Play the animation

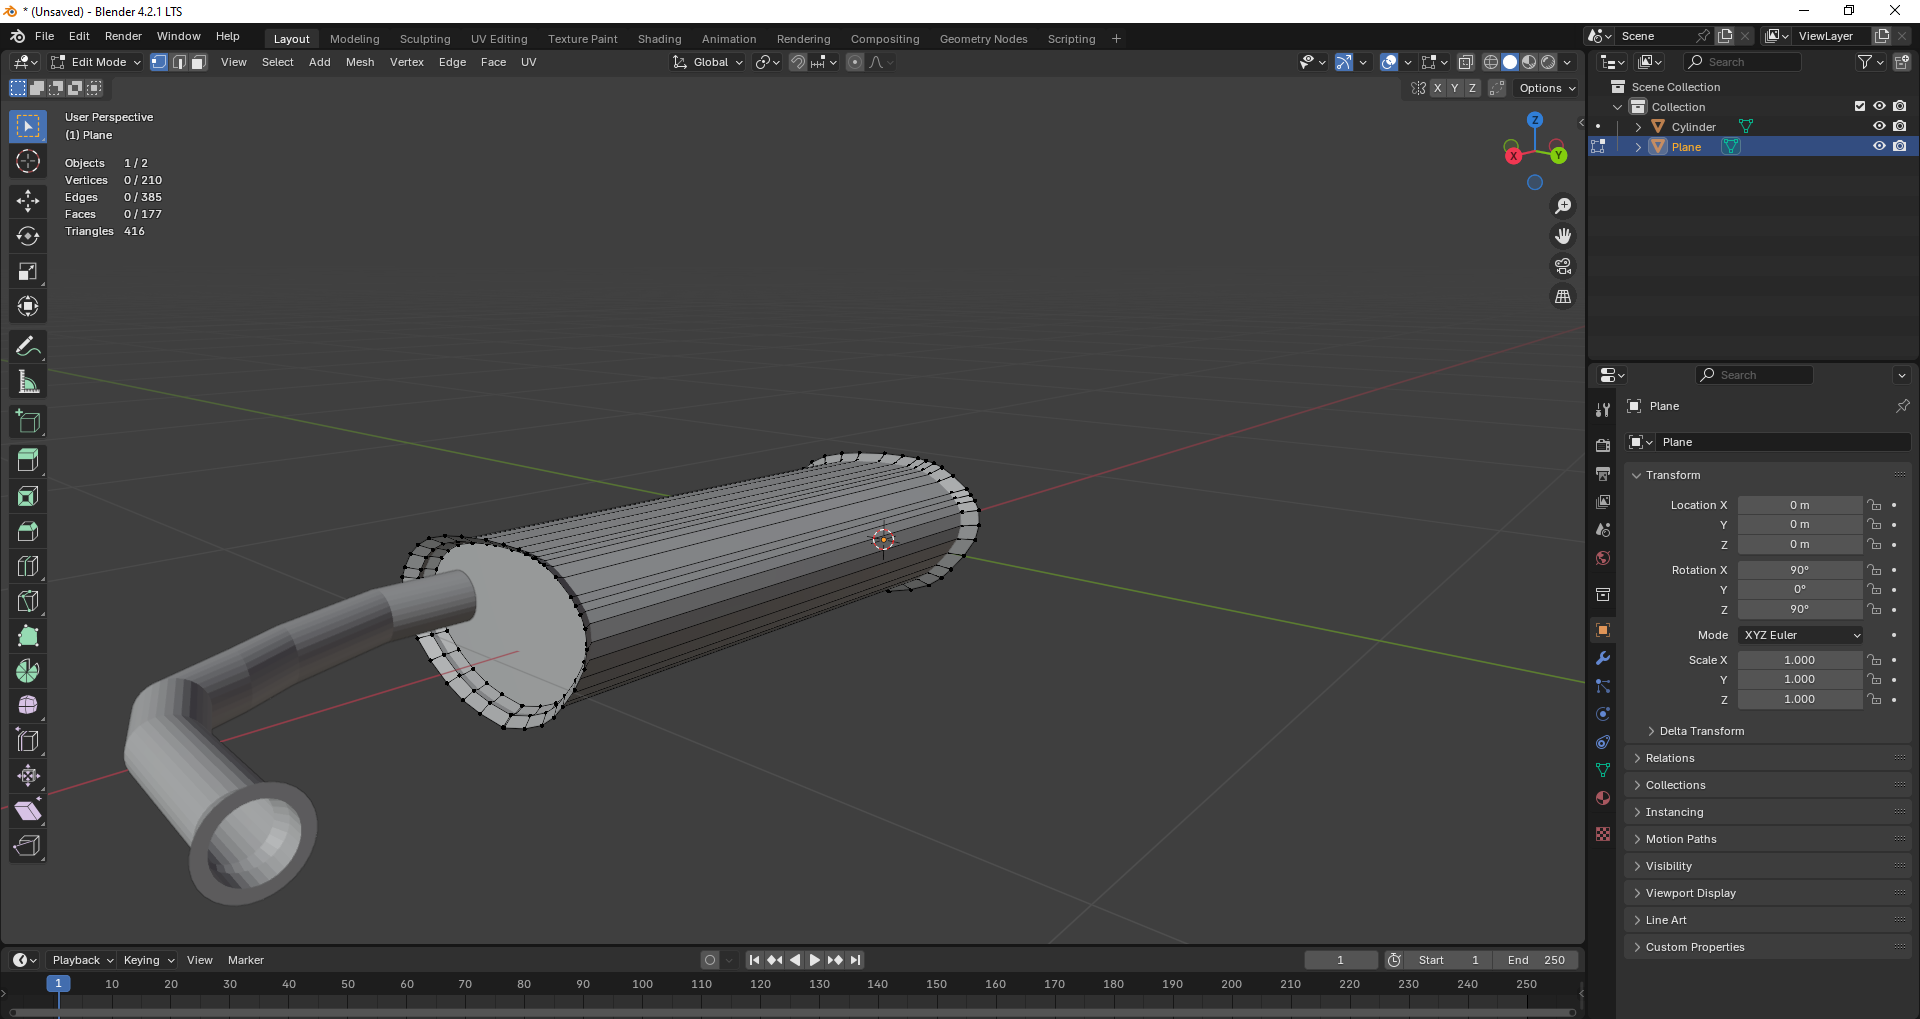pos(815,960)
